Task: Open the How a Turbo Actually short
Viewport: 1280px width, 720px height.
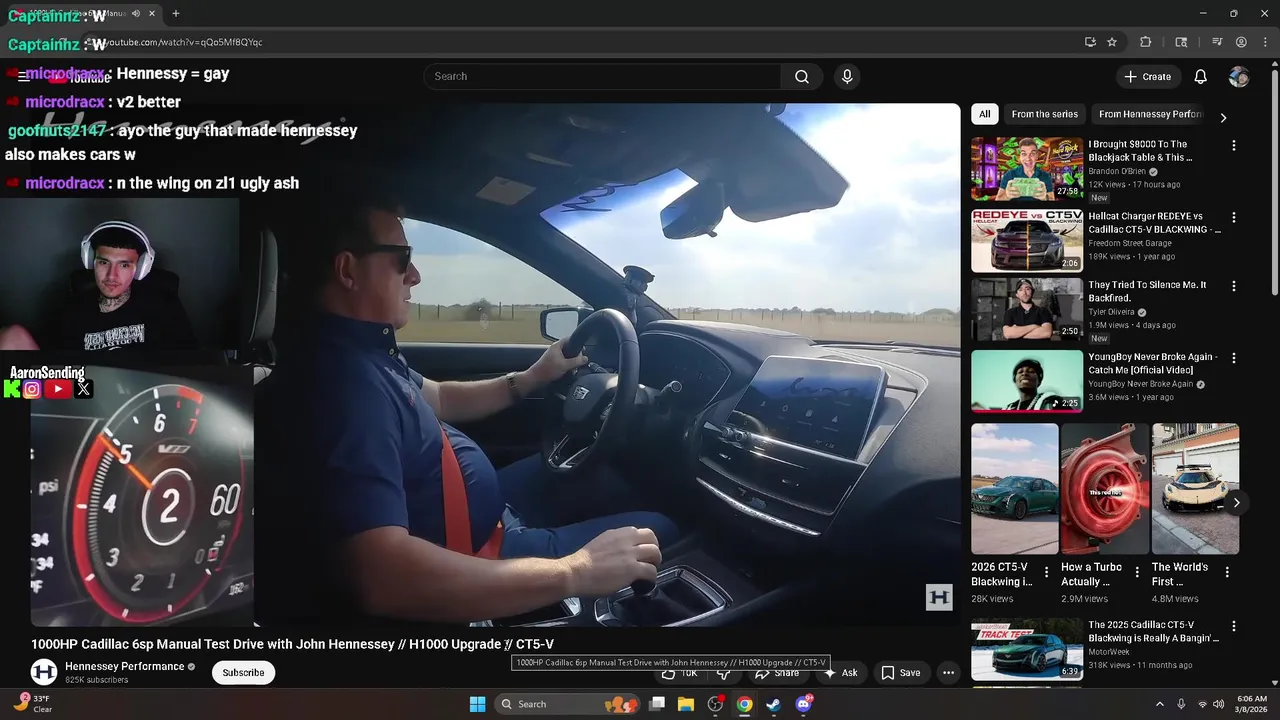Action: 1105,489
